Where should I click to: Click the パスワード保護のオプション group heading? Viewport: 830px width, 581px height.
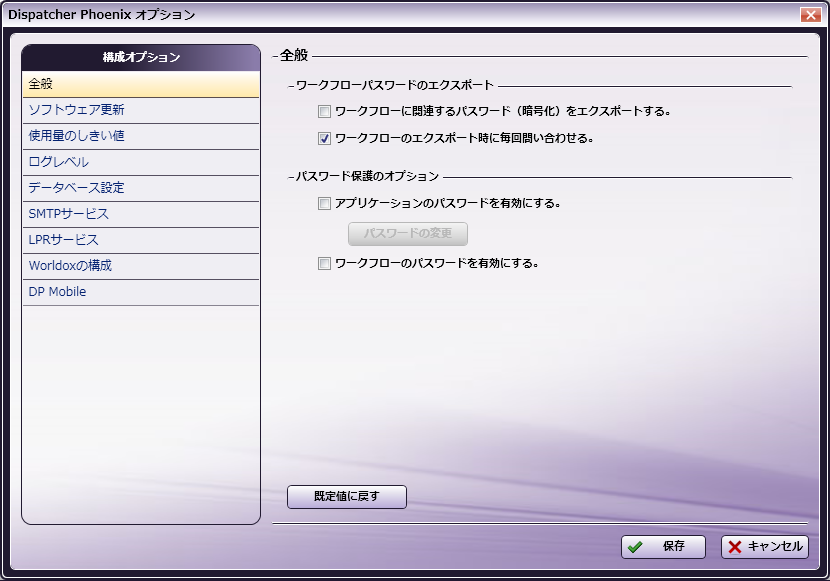[367, 176]
